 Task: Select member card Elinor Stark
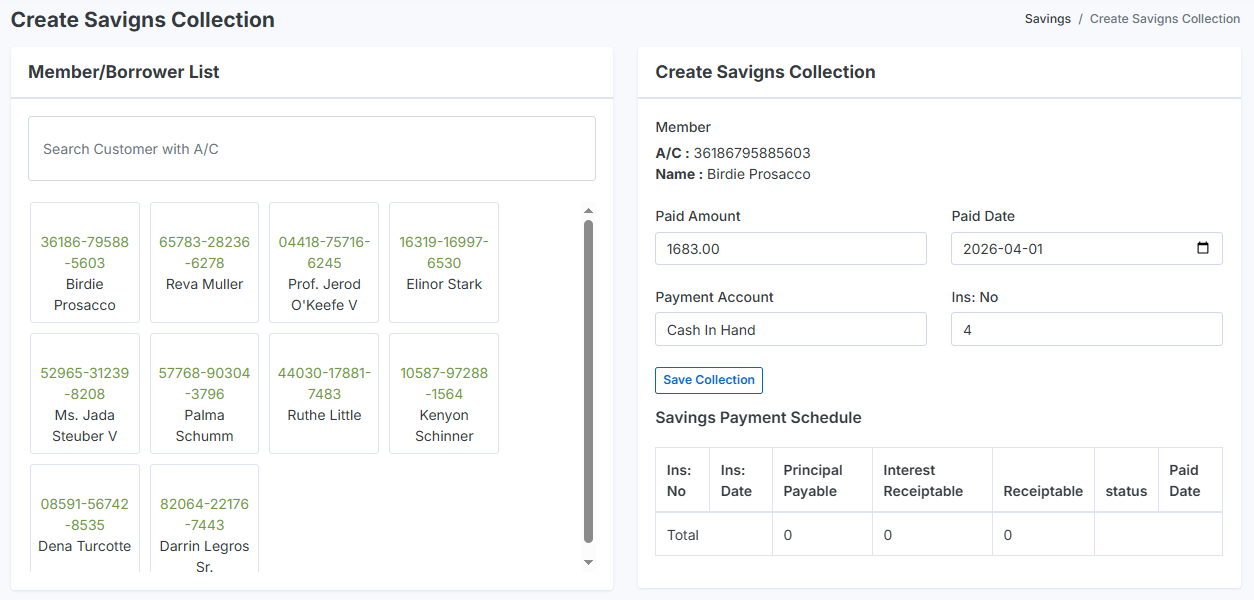coord(444,263)
